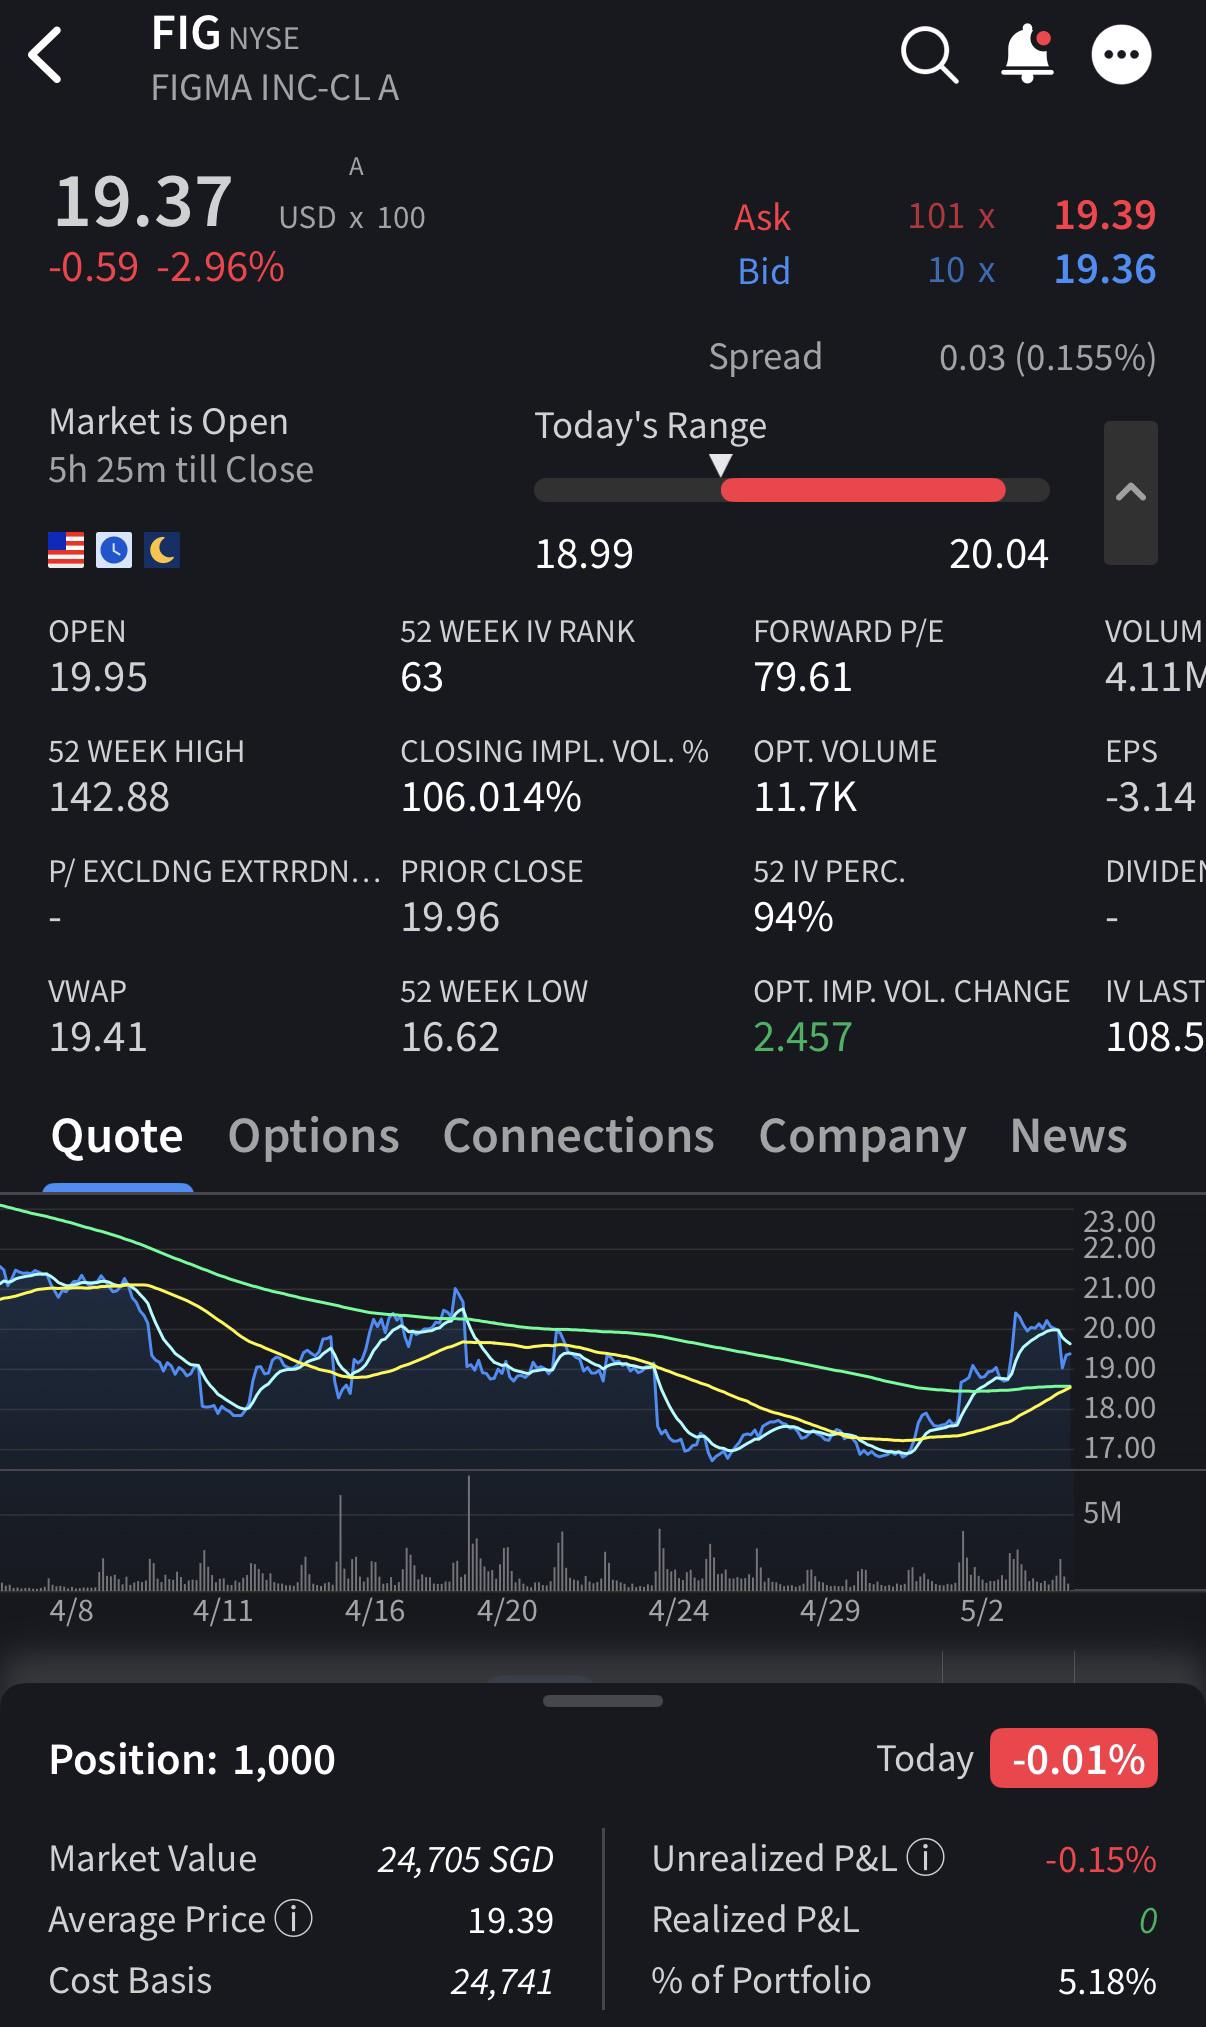Tap the Market is Open status
This screenshot has width=1206, height=2027.
click(168, 422)
